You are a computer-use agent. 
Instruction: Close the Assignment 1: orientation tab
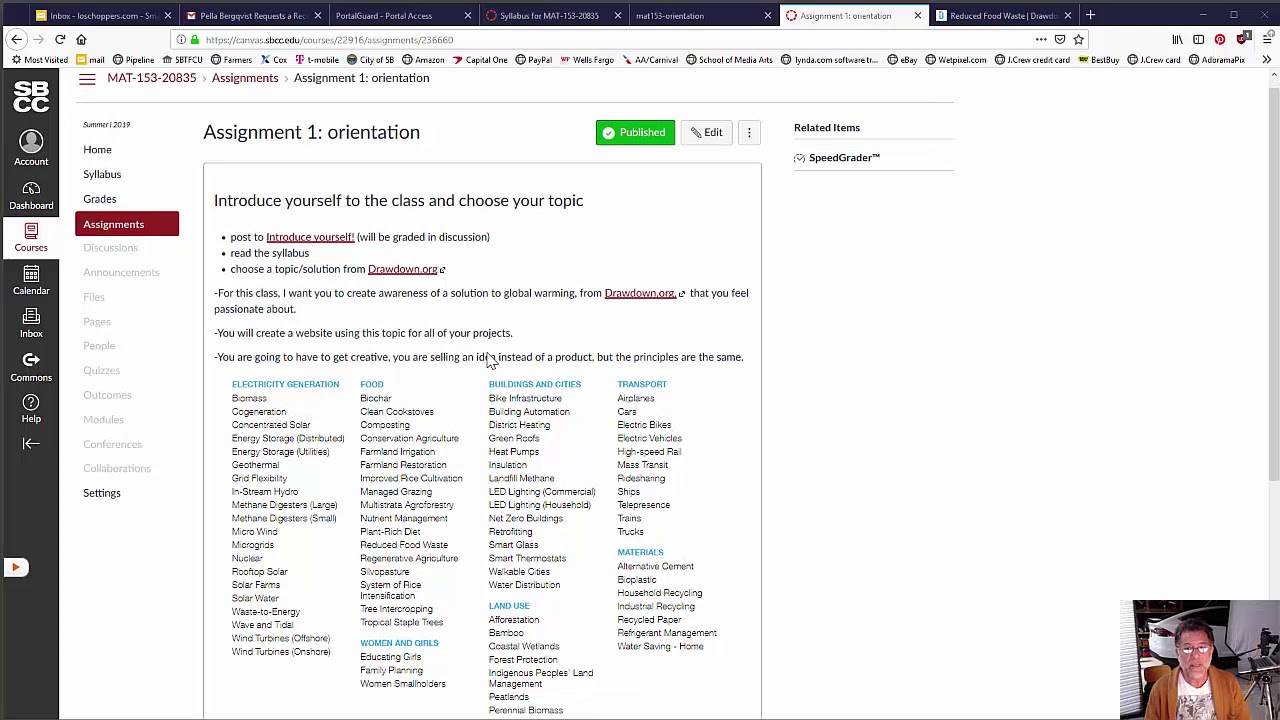pos(917,15)
